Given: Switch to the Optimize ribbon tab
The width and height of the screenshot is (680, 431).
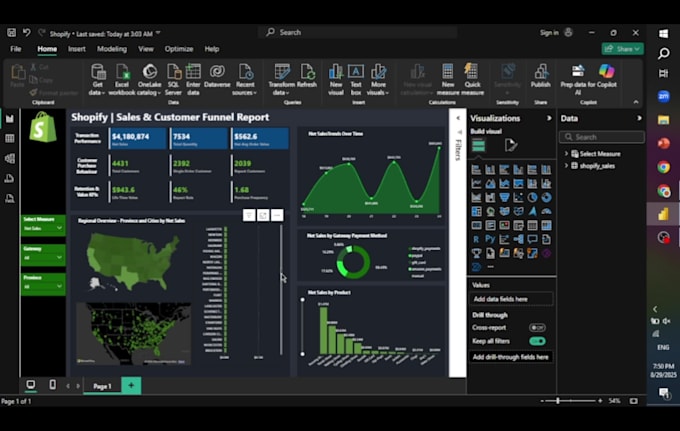Looking at the screenshot, I should point(179,49).
